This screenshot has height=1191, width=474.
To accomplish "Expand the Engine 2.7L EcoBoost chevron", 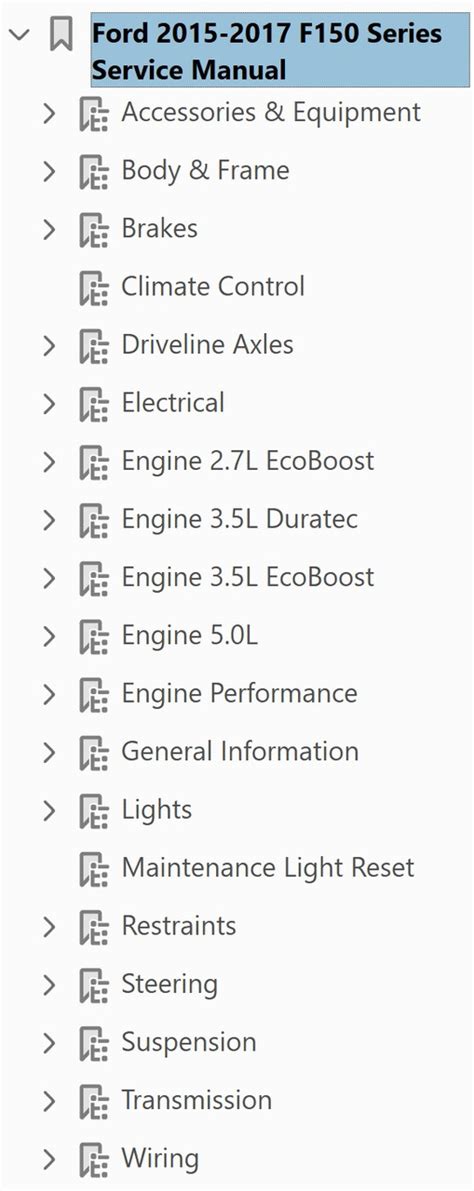I will coord(49,462).
